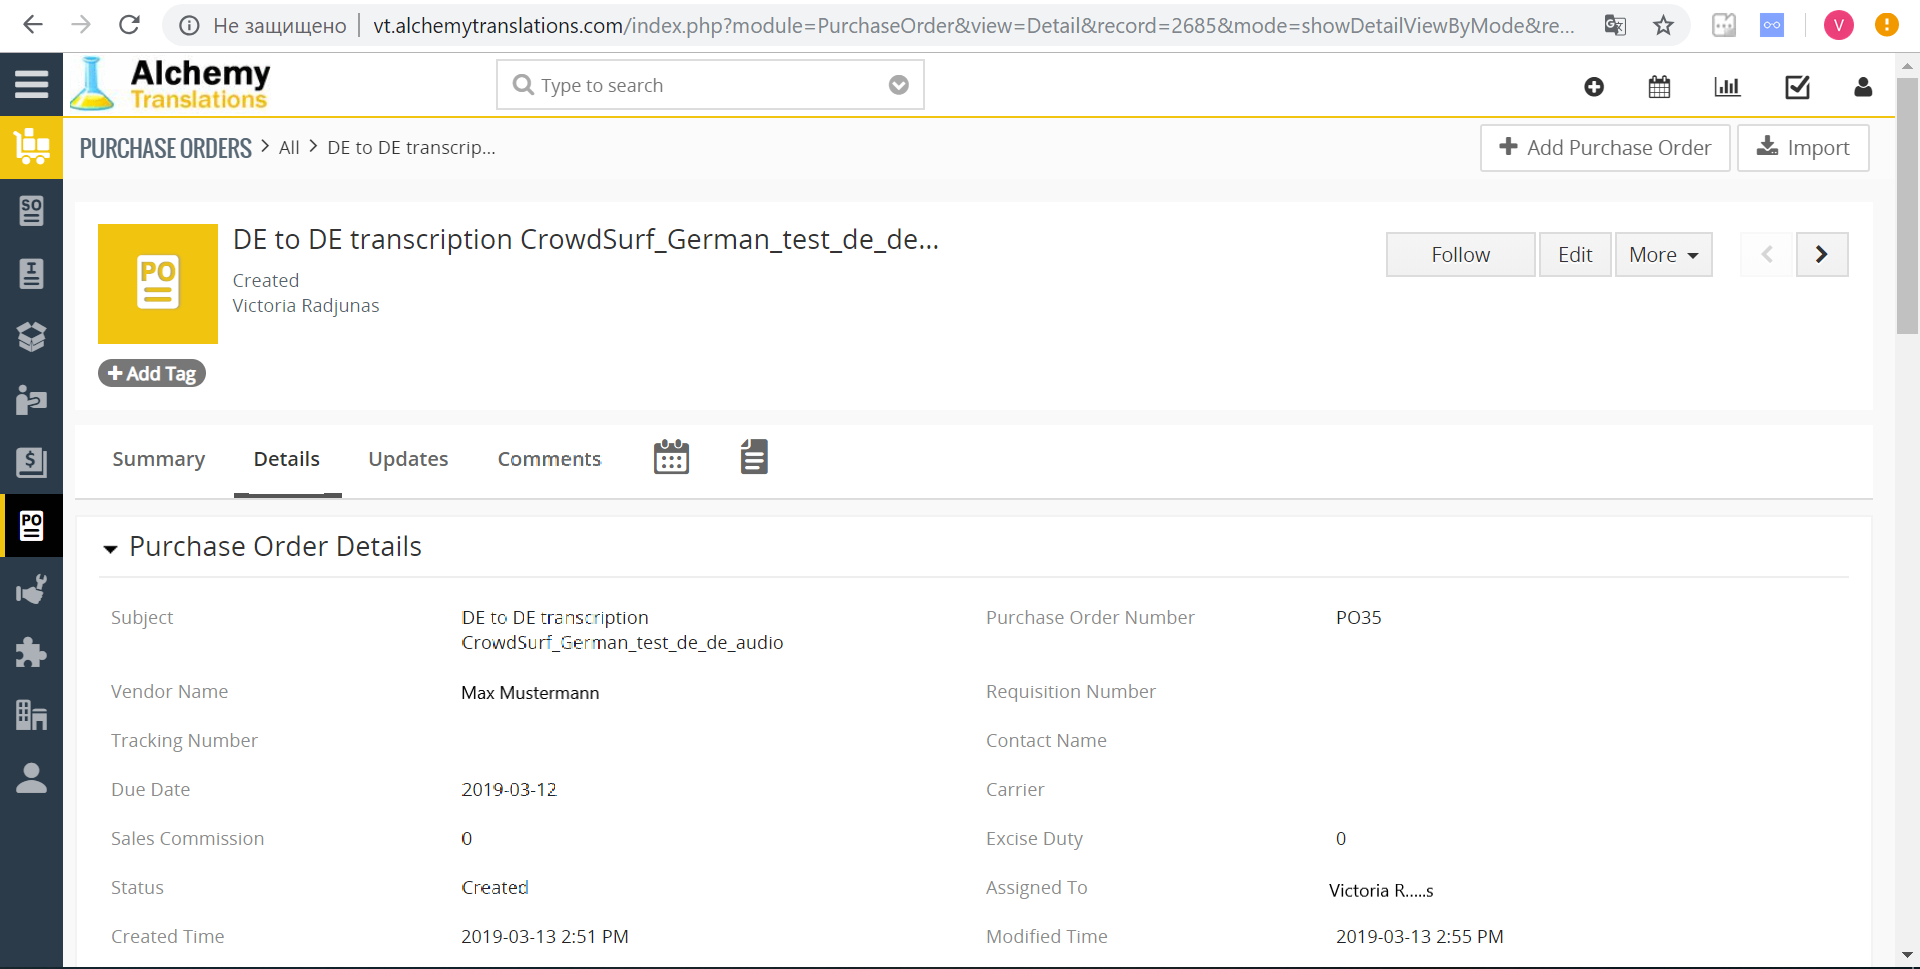Collapse the Purchase Order Details section
This screenshot has width=1920, height=969.
point(110,548)
